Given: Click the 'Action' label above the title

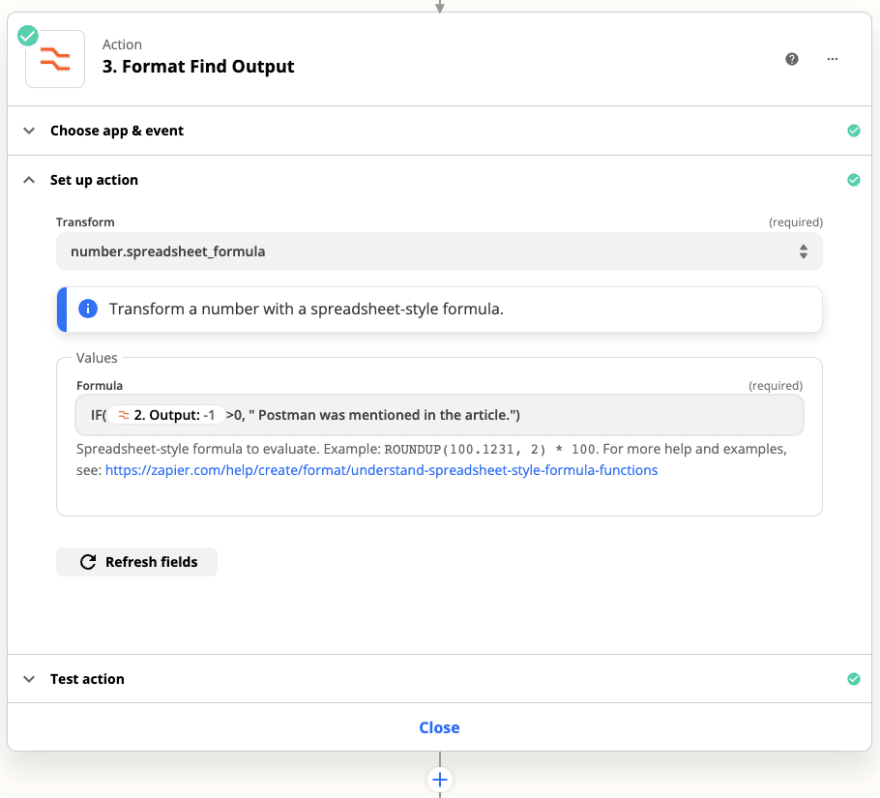Looking at the screenshot, I should pos(122,44).
